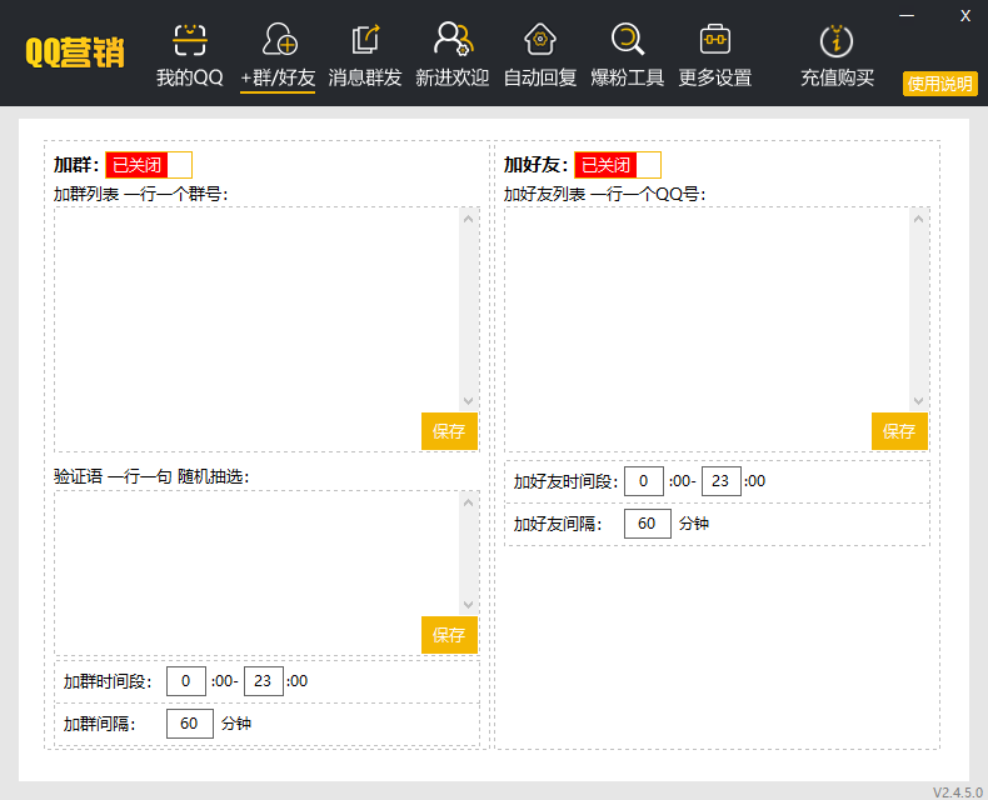Save the 加好友列表 friend list
988x800 pixels.
click(x=899, y=431)
